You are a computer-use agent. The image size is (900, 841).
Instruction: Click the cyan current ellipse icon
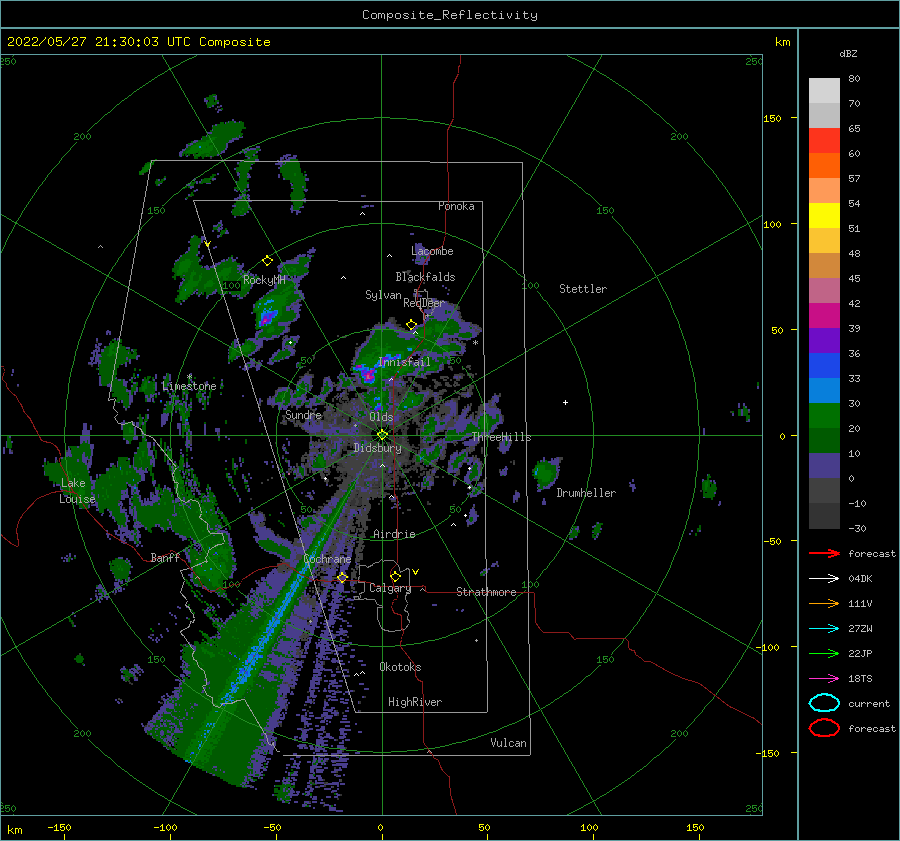pyautogui.click(x=824, y=703)
